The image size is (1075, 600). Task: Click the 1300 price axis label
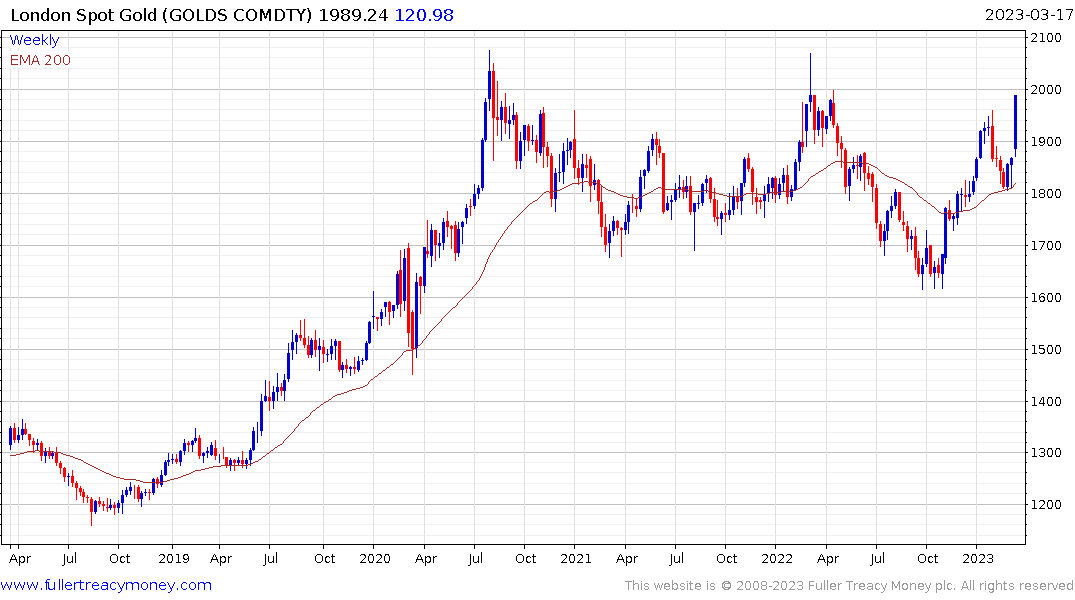coord(1046,453)
